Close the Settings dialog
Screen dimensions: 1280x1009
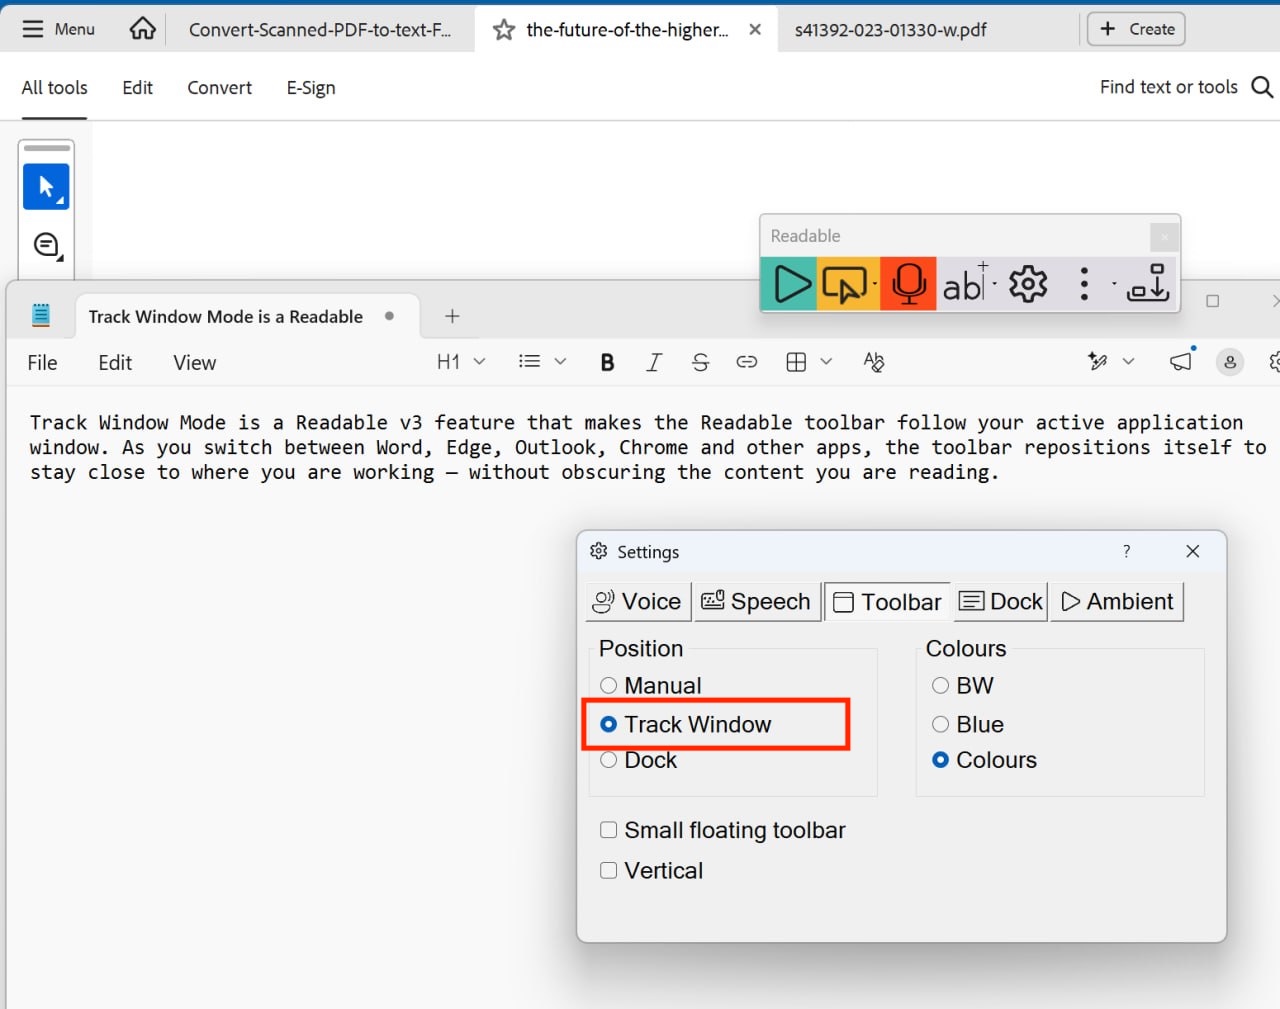pos(1192,551)
